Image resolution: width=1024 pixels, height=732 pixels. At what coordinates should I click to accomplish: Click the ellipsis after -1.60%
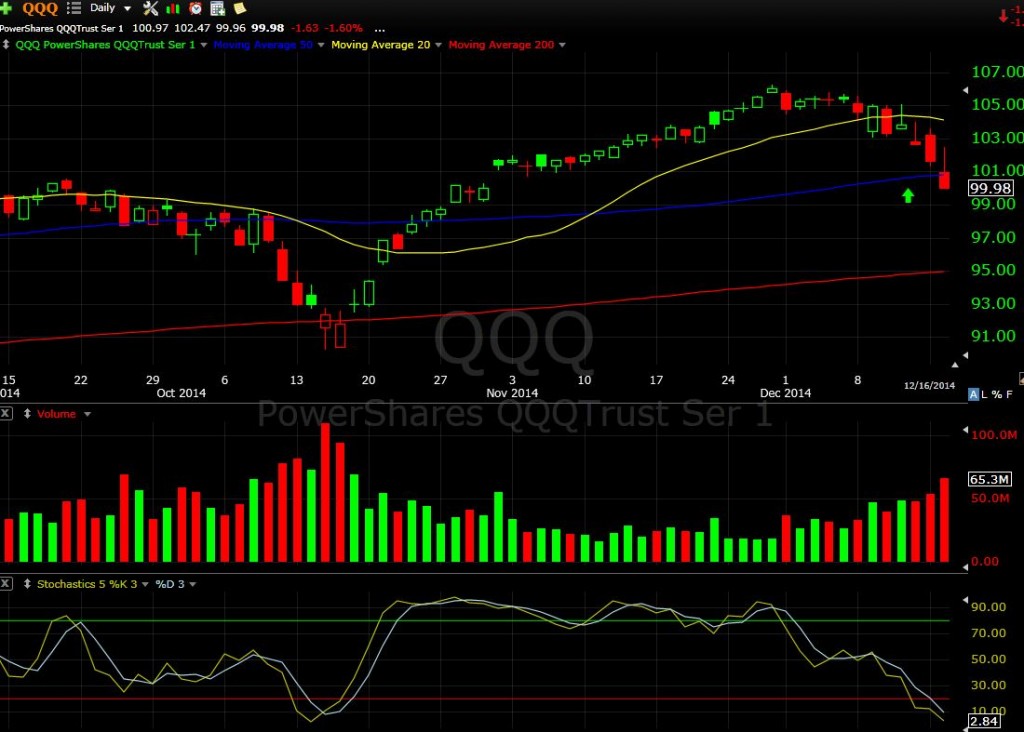point(379,28)
